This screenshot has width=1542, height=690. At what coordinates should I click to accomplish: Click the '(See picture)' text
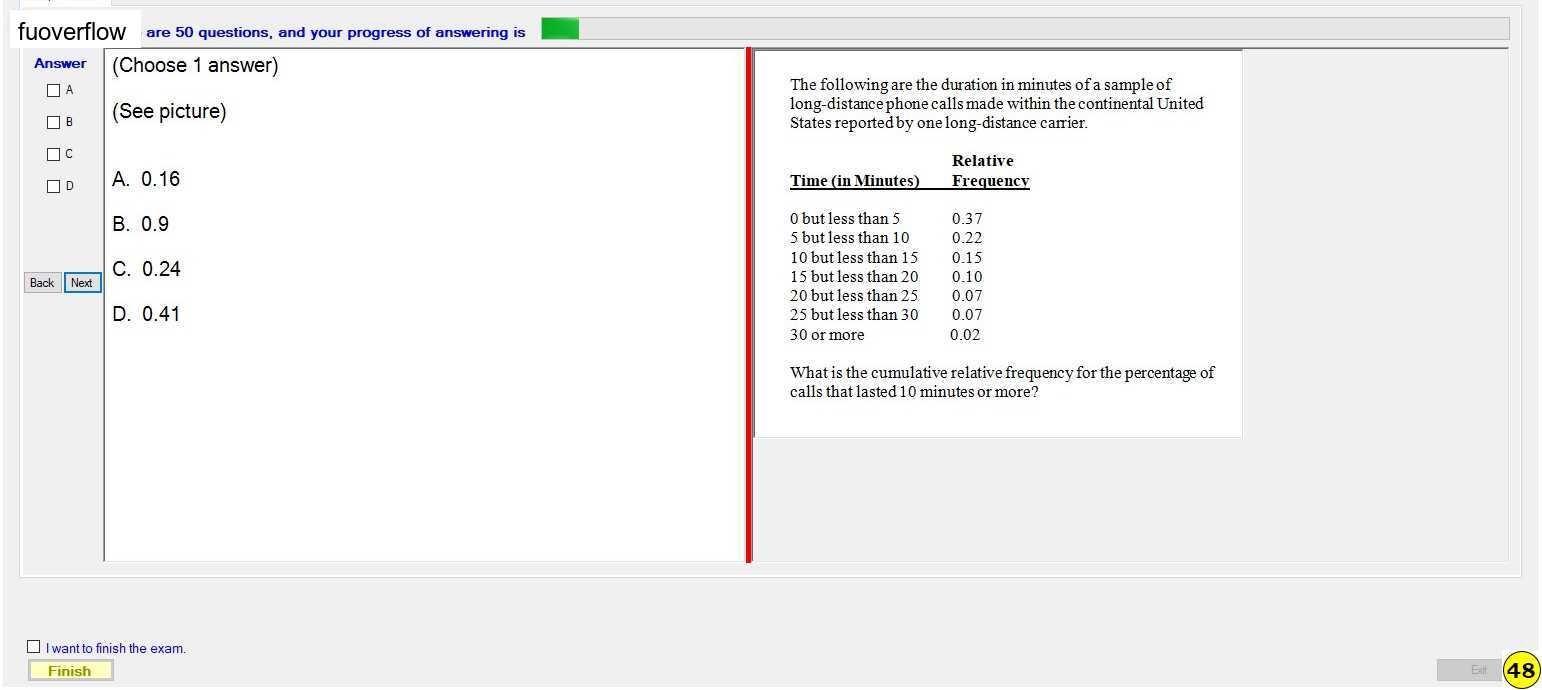click(x=169, y=111)
